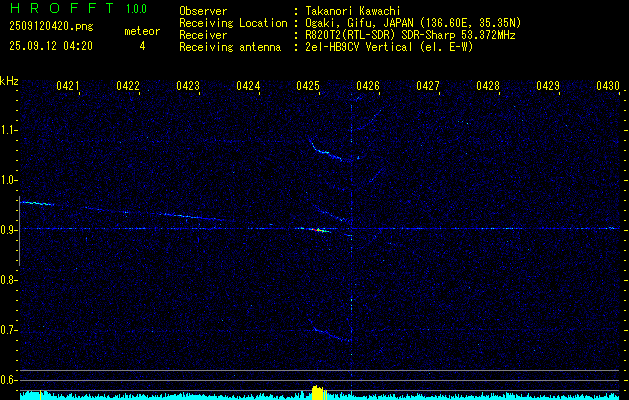The height and width of the screenshot is (400, 629).
Task: Click the meteor label
Action: [x=142, y=31]
